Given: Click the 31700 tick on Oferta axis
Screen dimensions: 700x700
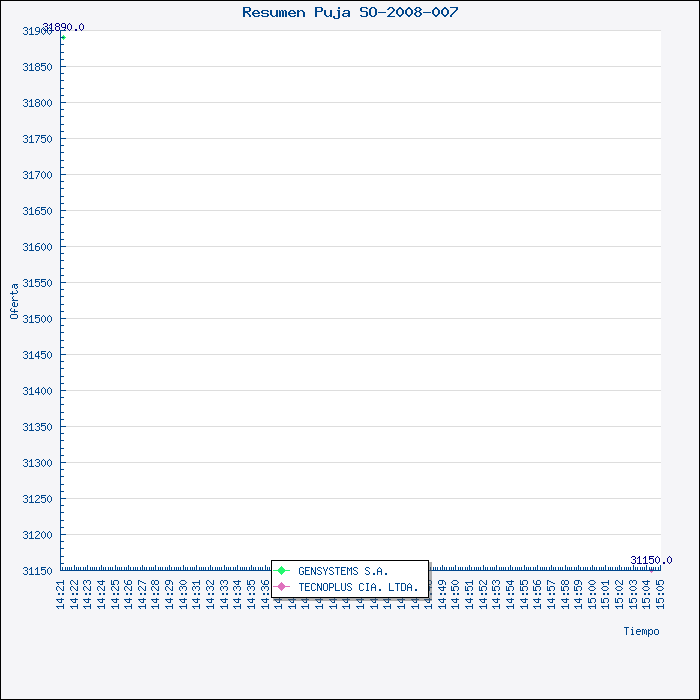Looking at the screenshot, I should pos(37,175).
